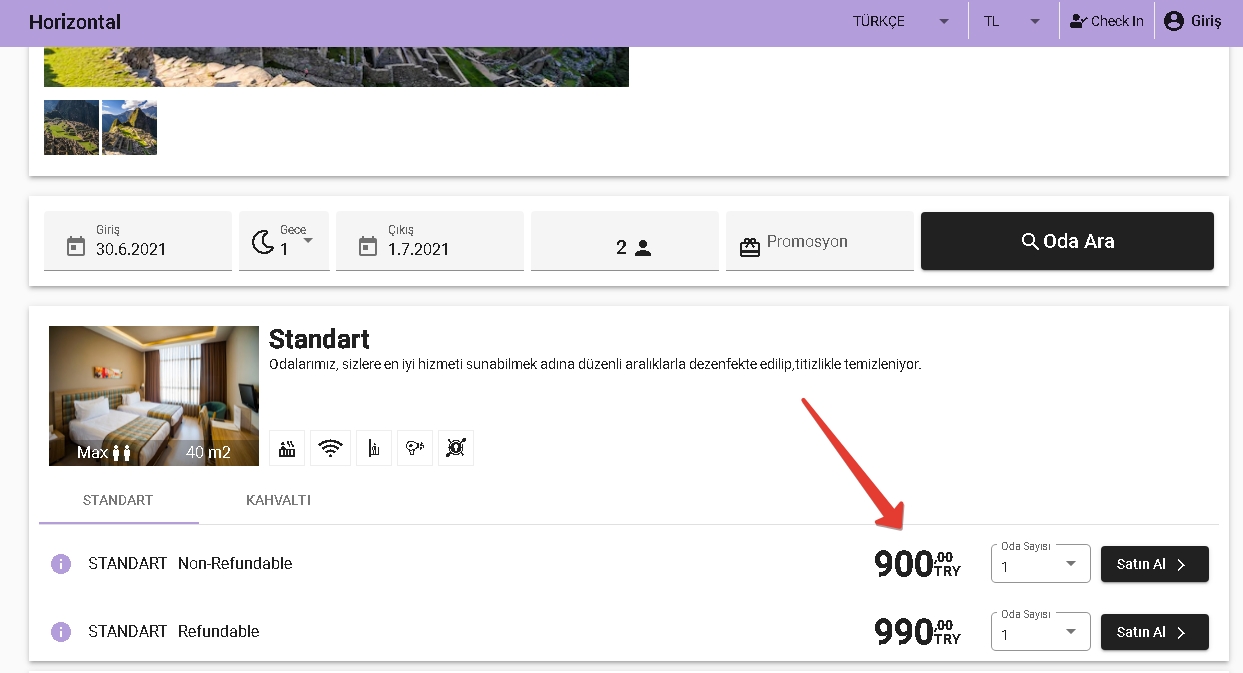Screen dimensions: 1243x673
Task: Click the Giriş check-in date calendar icon
Action: pyautogui.click(x=76, y=246)
